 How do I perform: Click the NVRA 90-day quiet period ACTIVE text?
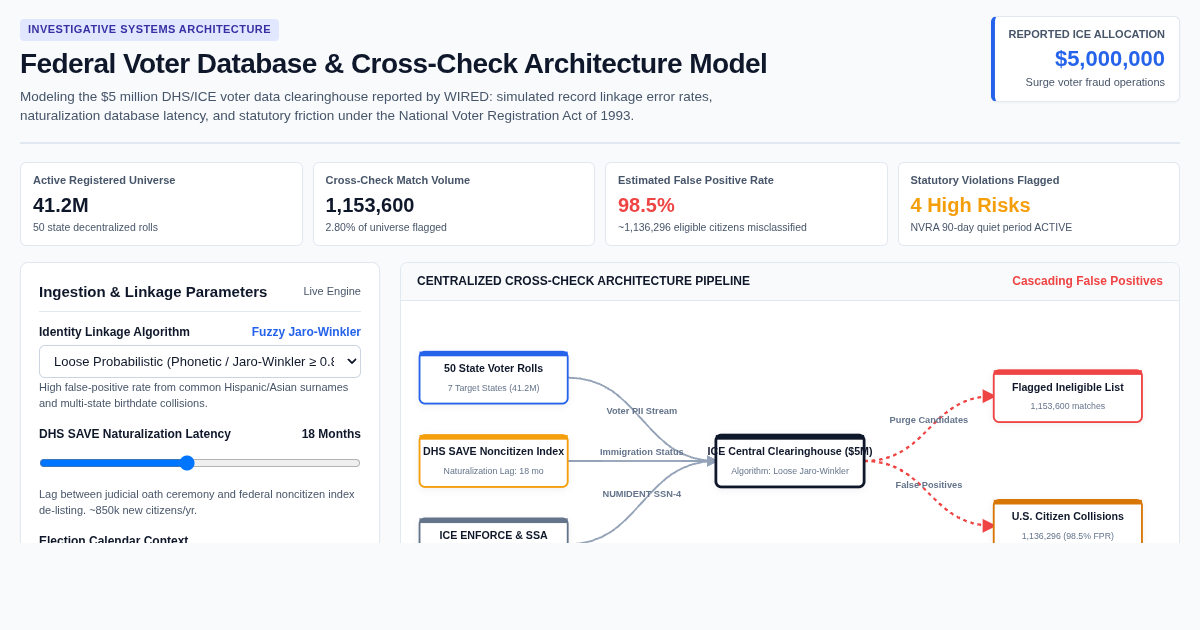(x=991, y=227)
